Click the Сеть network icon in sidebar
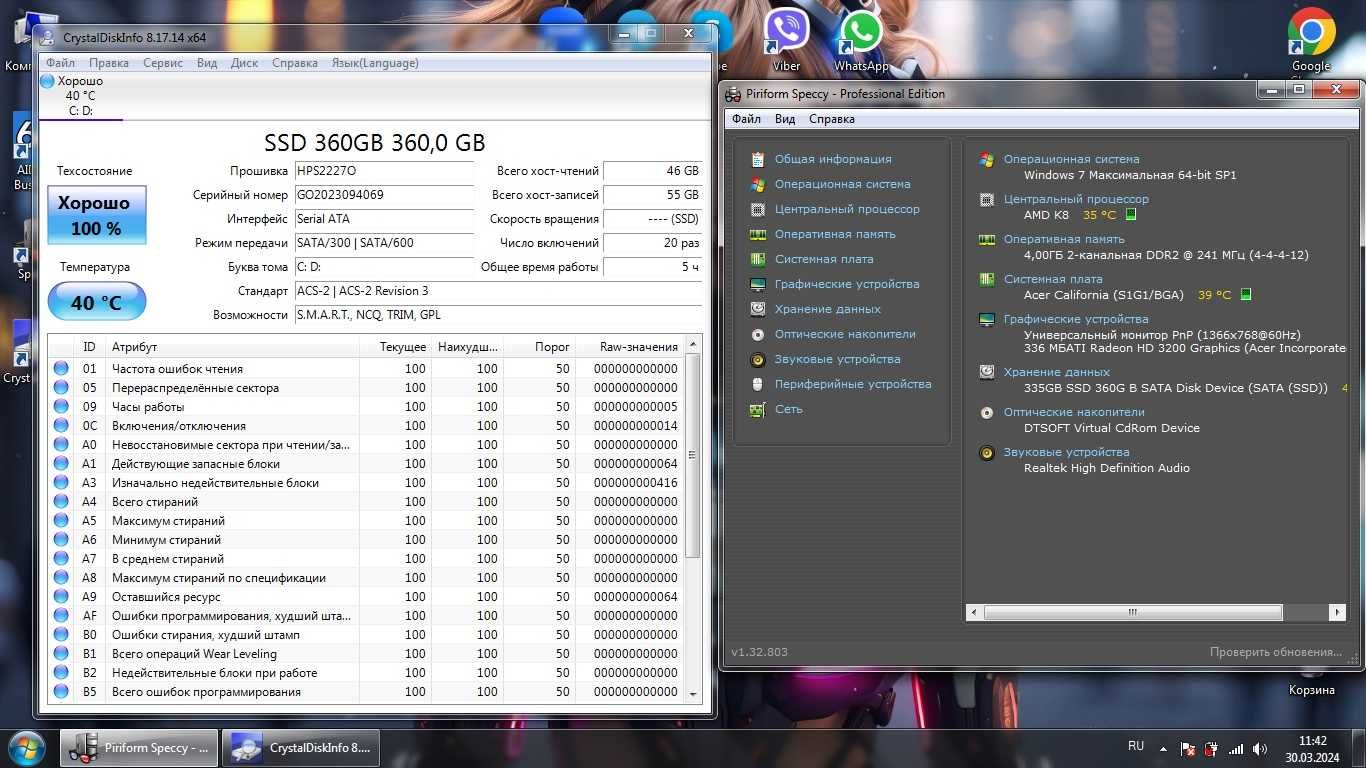Image resolution: width=1366 pixels, height=768 pixels. (x=758, y=409)
